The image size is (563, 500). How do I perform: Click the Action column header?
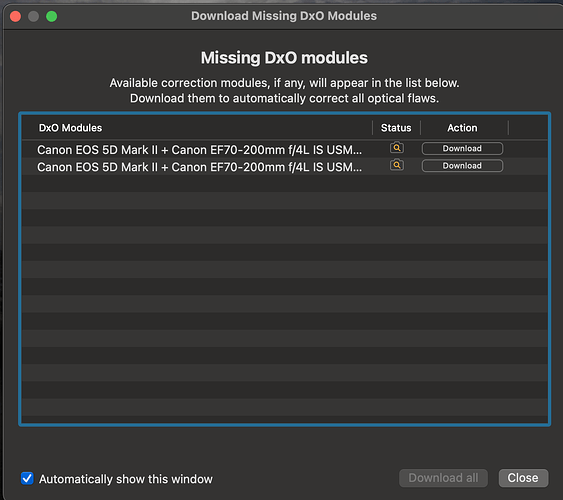(x=462, y=128)
